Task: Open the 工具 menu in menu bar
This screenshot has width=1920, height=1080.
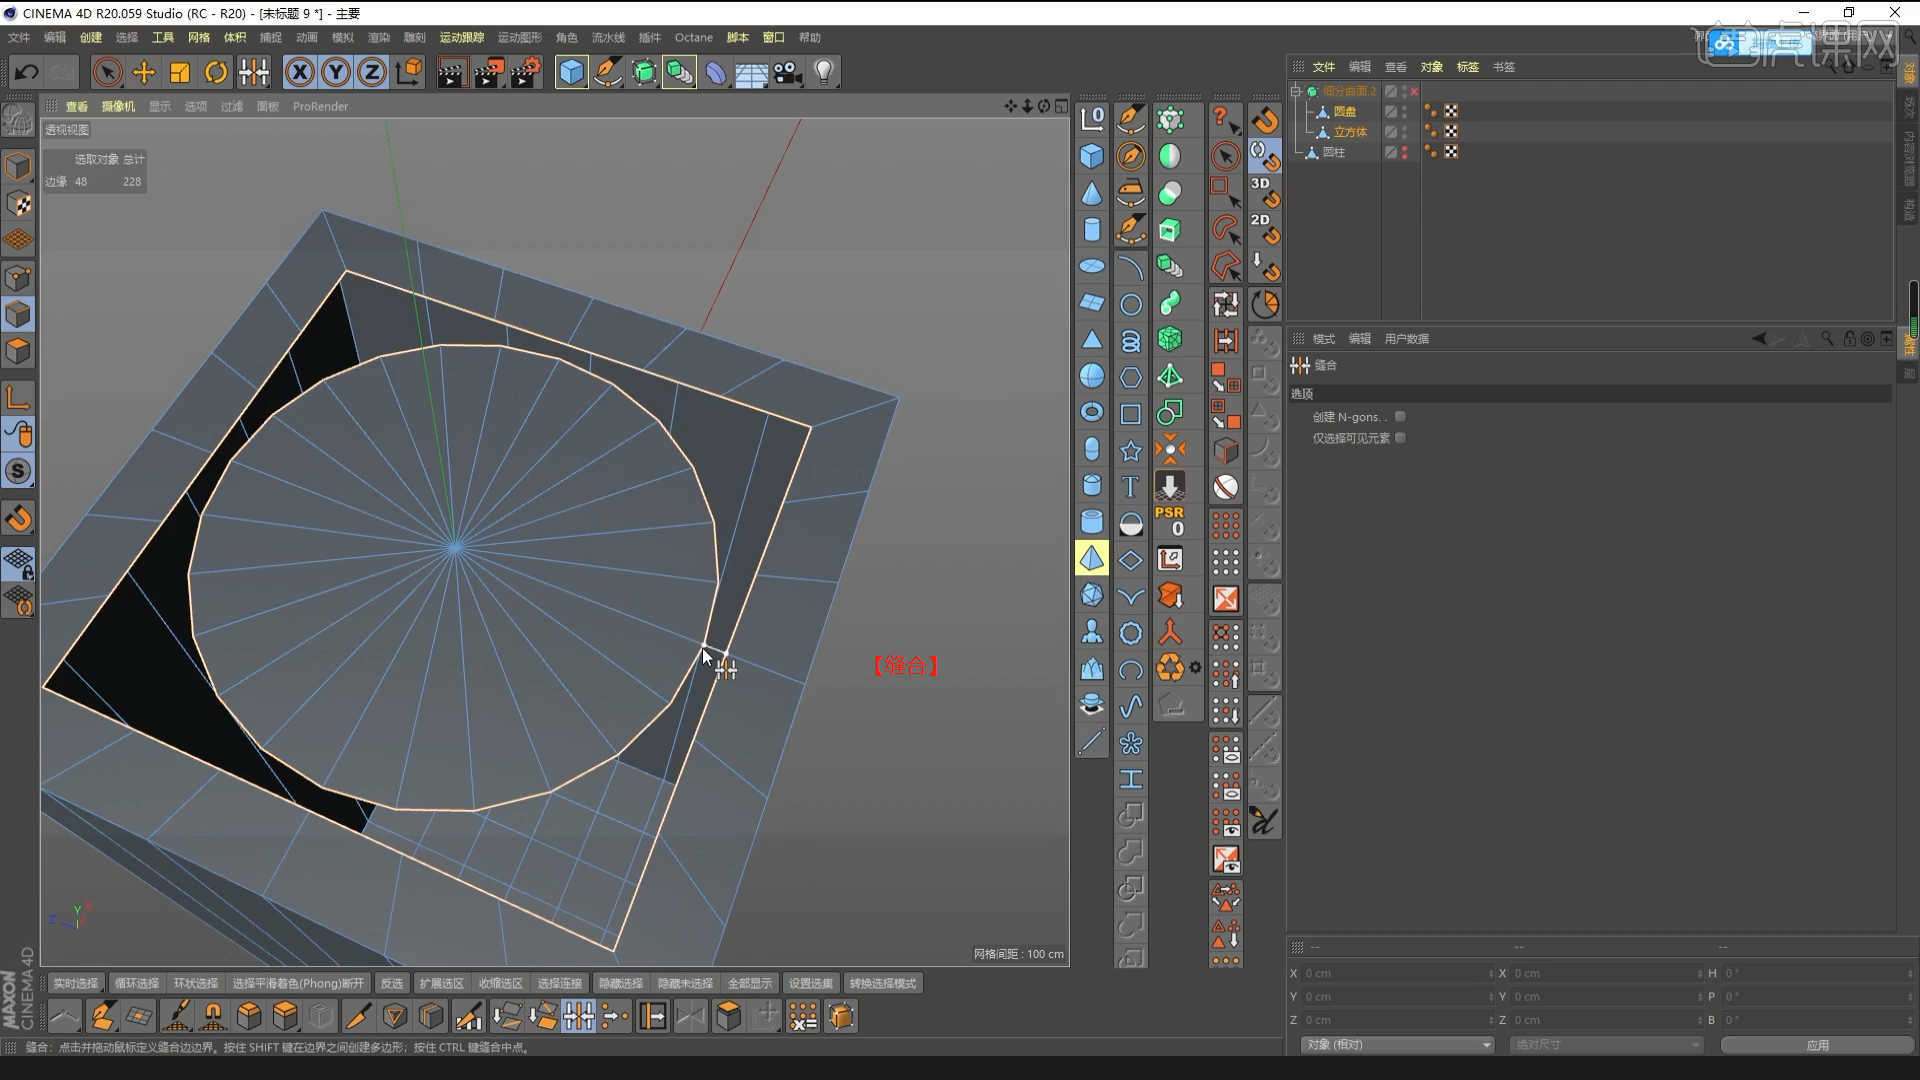Action: (163, 37)
